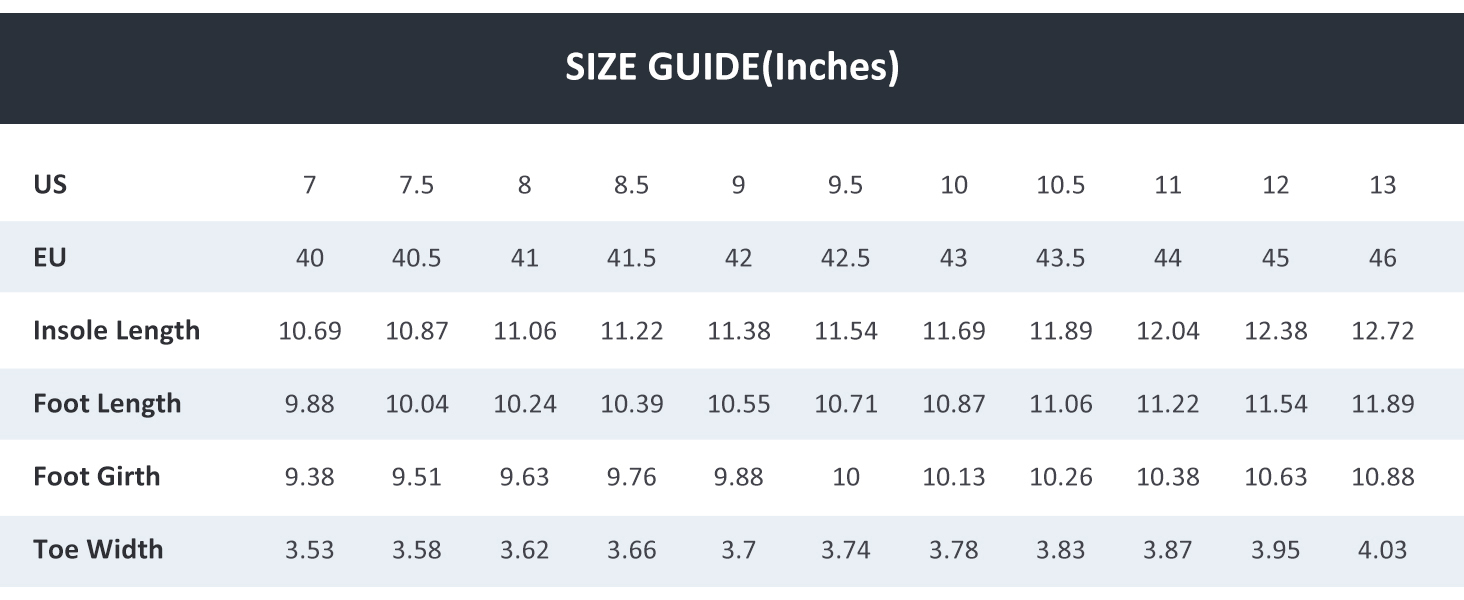Select the Insole Length row label

coord(116,331)
